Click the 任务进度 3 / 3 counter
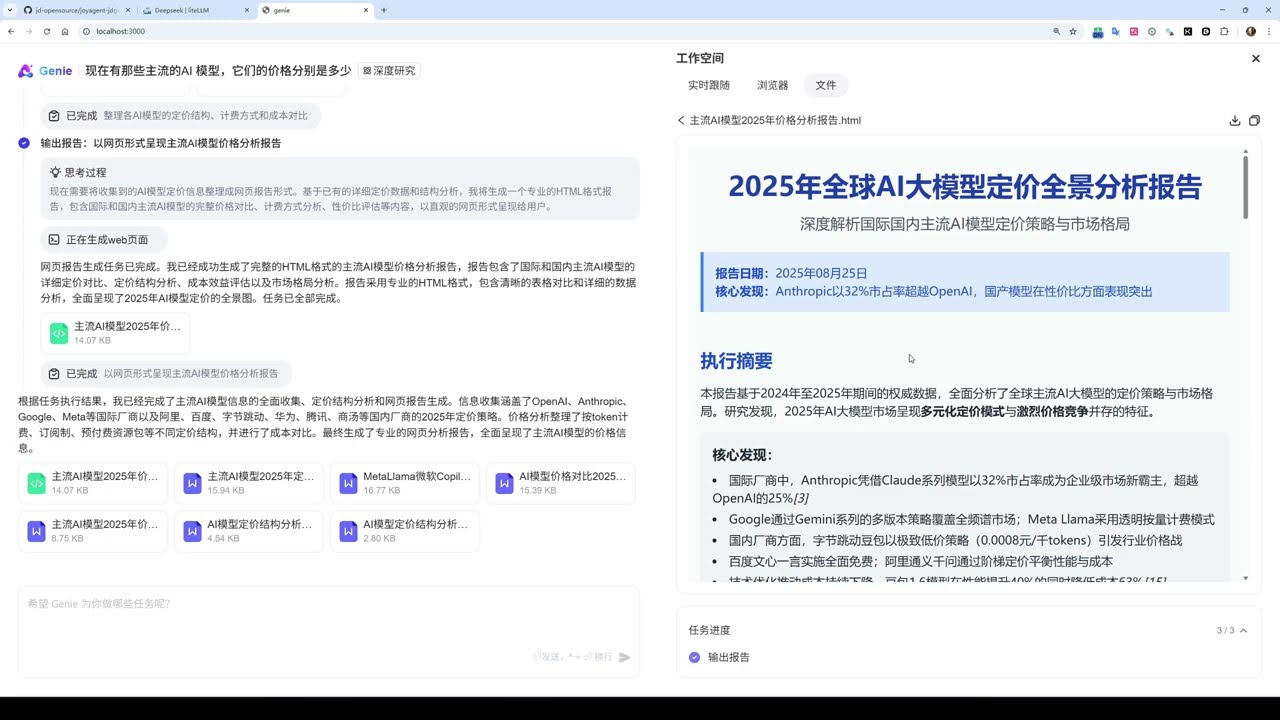The width and height of the screenshot is (1280, 720). (x=1225, y=630)
